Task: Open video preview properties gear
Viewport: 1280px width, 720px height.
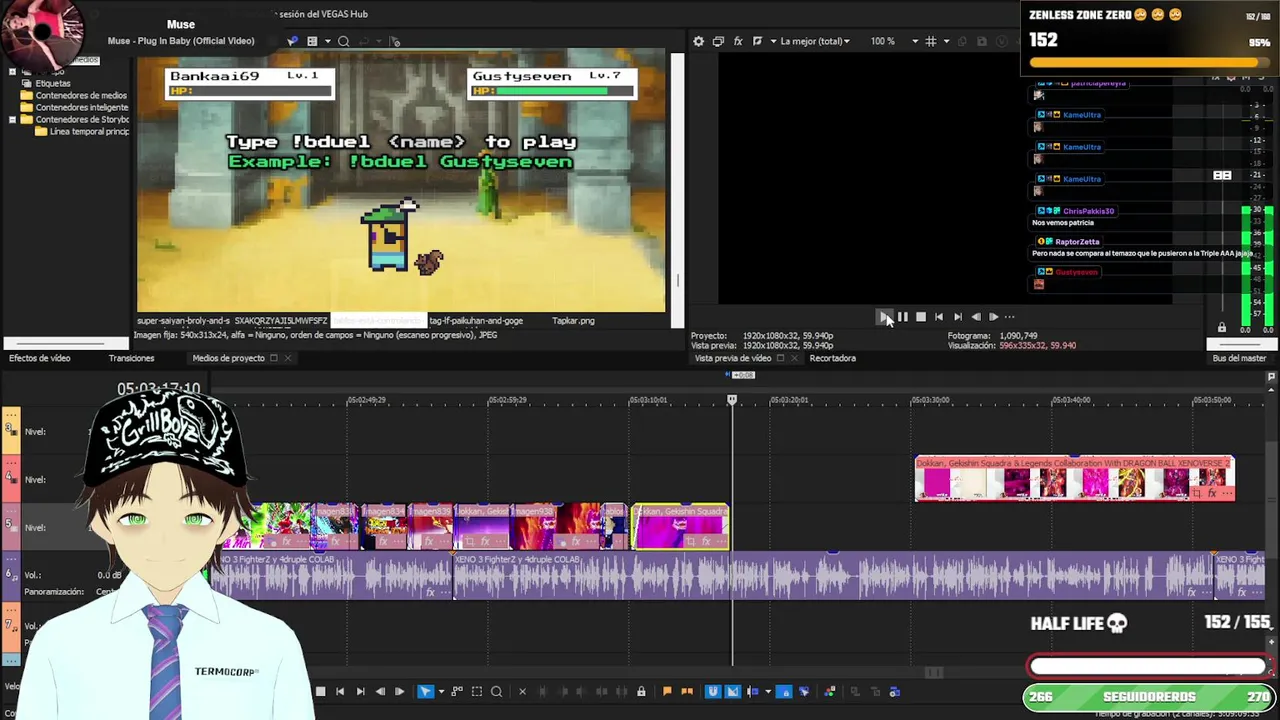Action: pyautogui.click(x=698, y=41)
